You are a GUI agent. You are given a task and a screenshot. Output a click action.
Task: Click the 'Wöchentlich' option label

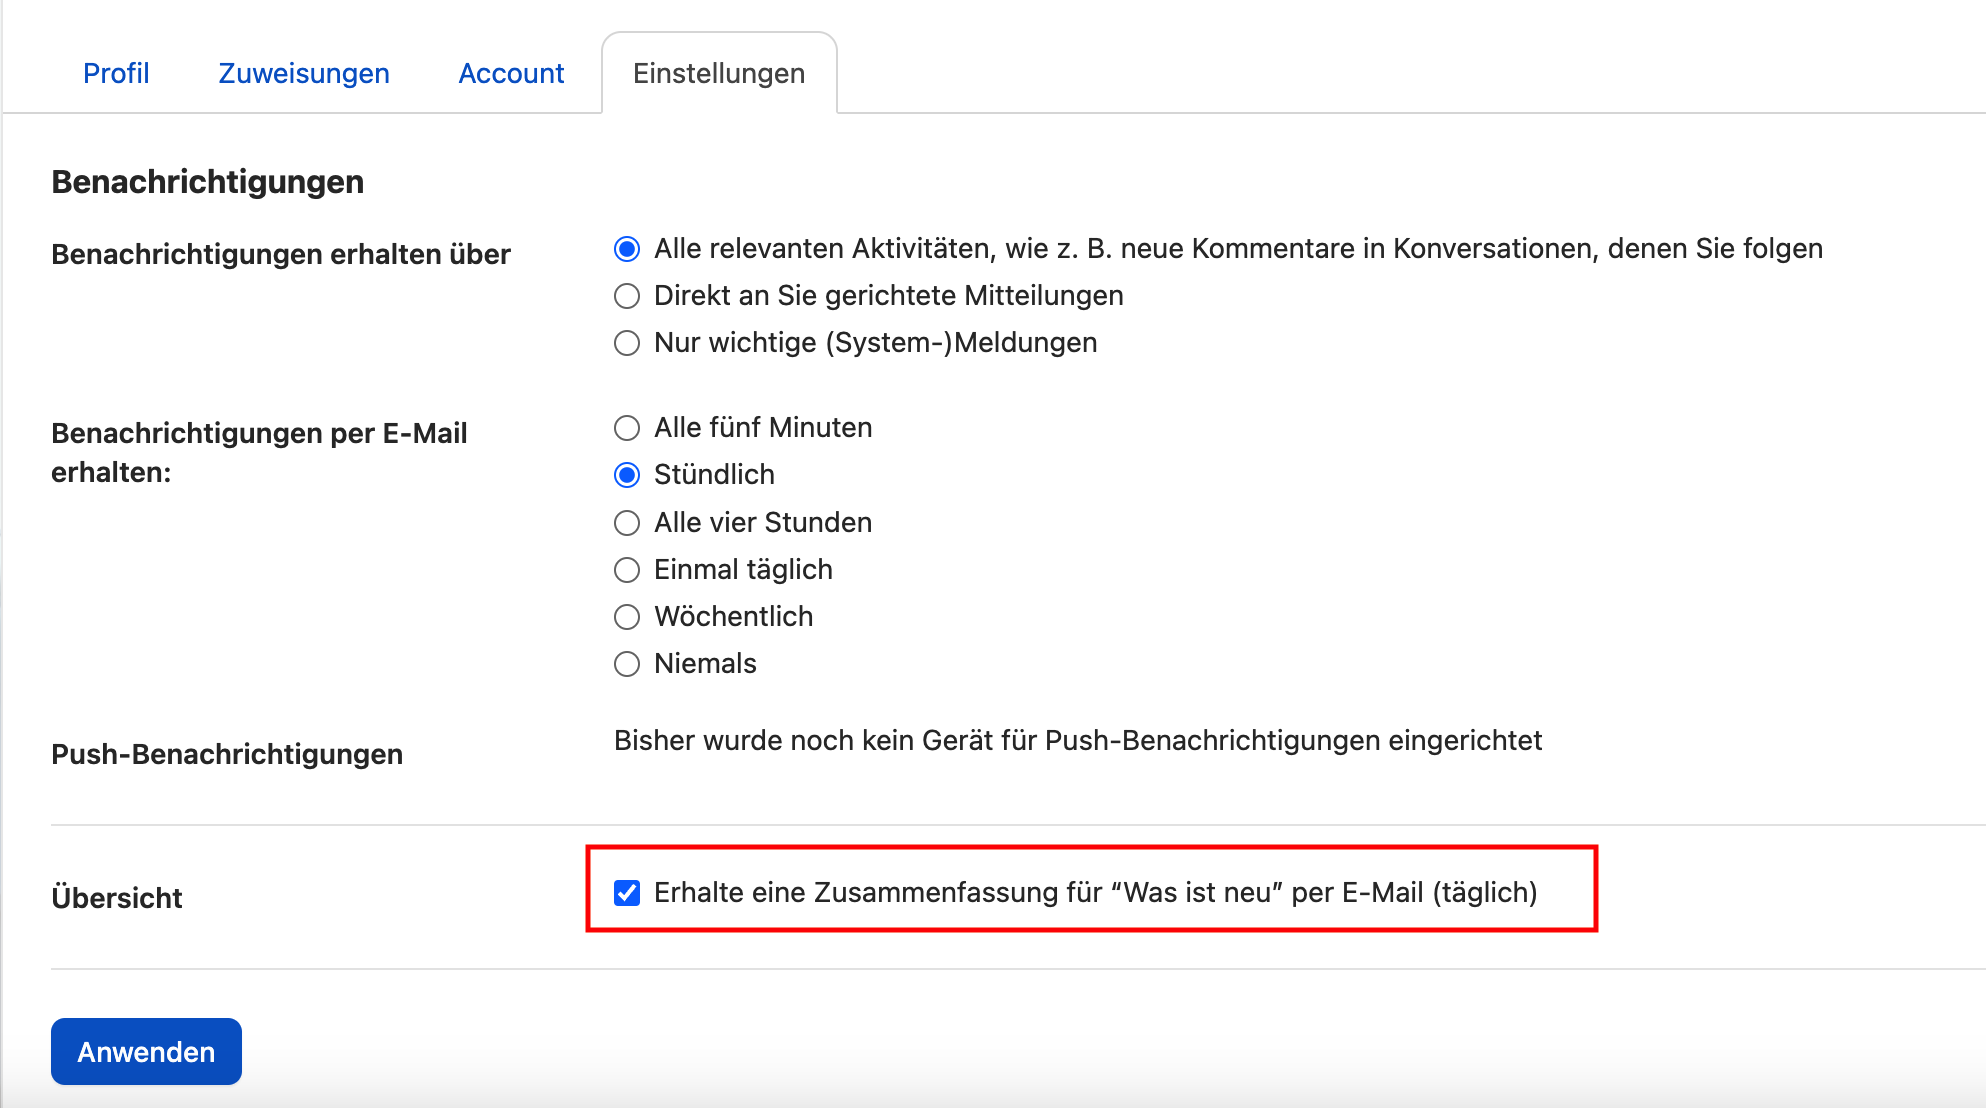pyautogui.click(x=733, y=617)
